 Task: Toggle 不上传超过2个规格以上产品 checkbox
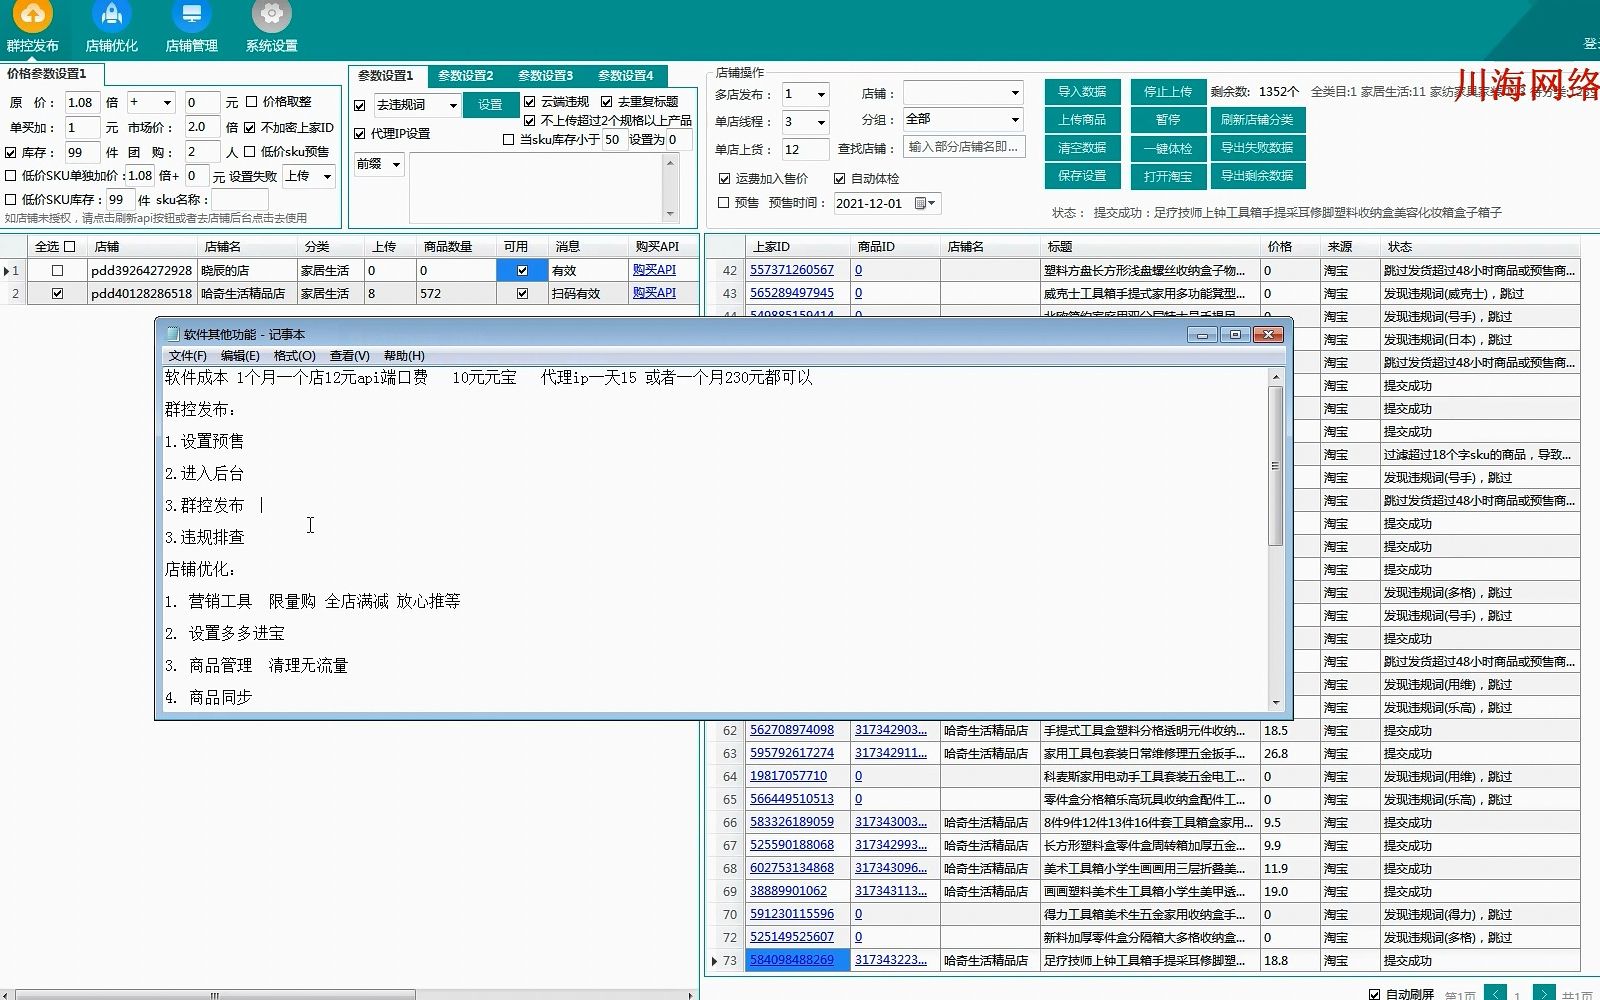[x=530, y=120]
